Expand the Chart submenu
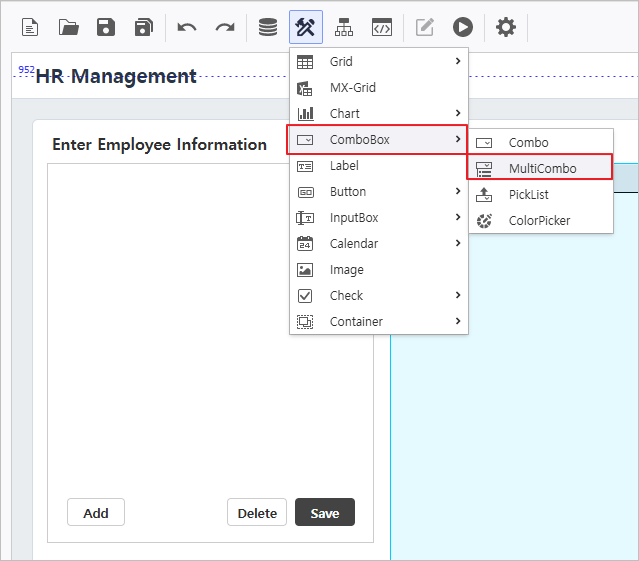 click(378, 114)
